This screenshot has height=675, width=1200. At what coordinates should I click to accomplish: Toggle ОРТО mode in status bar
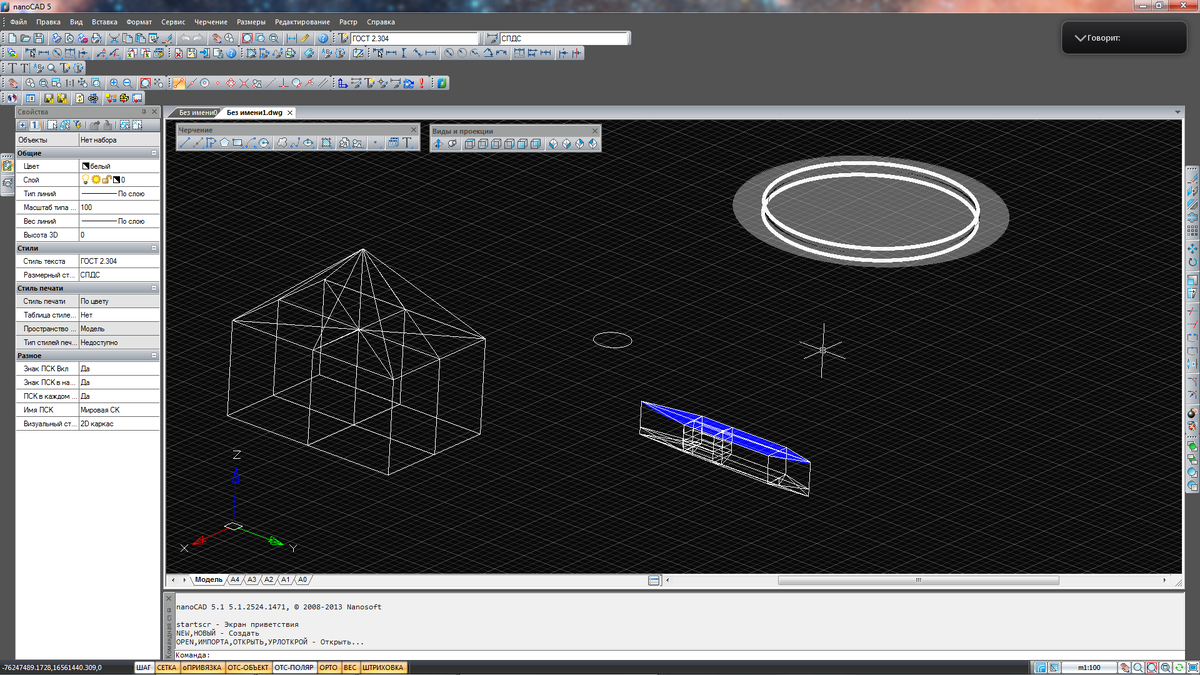tap(328, 667)
